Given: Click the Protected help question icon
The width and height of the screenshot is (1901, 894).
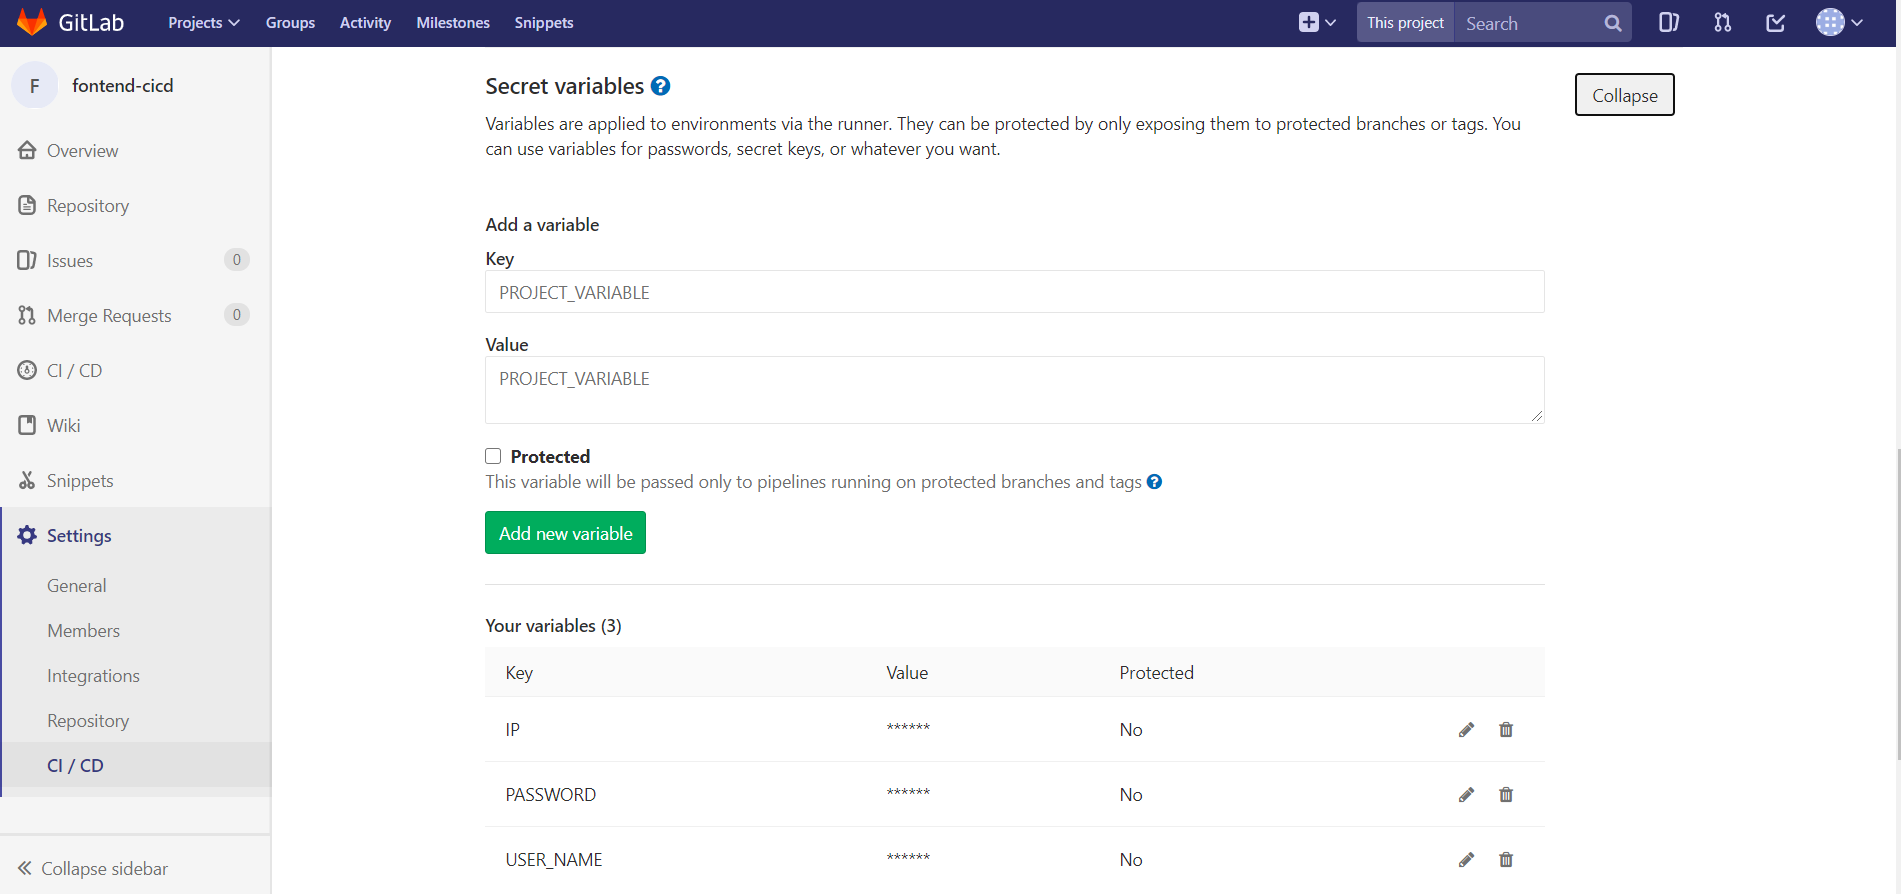Looking at the screenshot, I should click(1154, 482).
